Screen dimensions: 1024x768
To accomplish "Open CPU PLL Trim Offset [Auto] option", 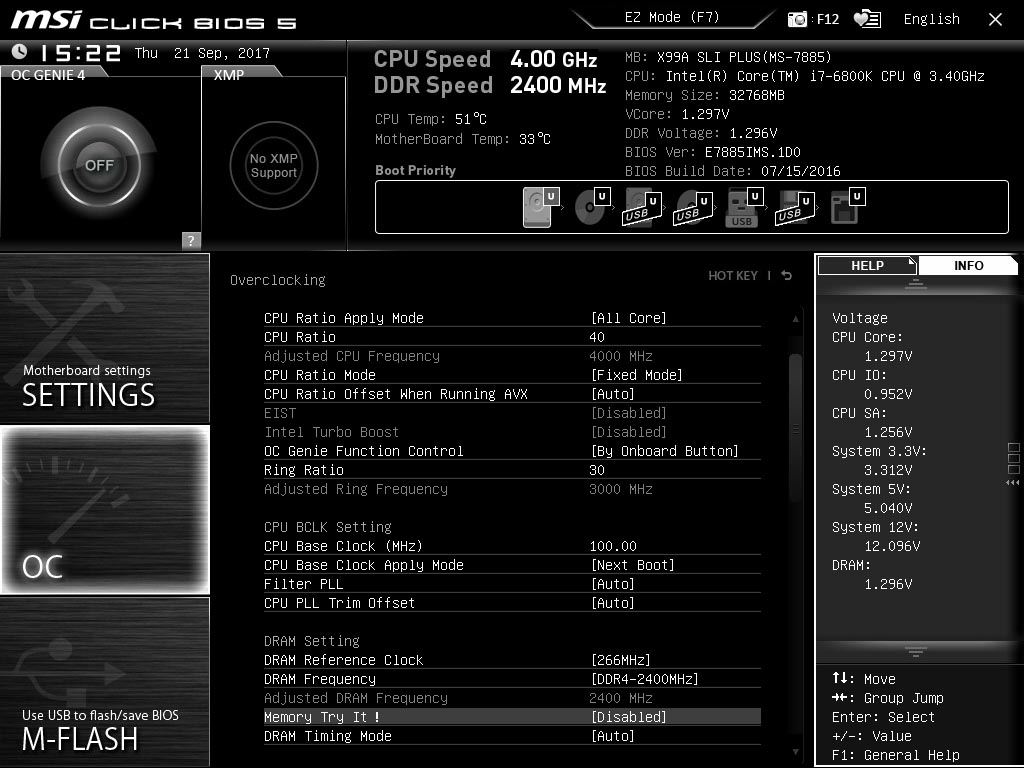I will pos(512,603).
